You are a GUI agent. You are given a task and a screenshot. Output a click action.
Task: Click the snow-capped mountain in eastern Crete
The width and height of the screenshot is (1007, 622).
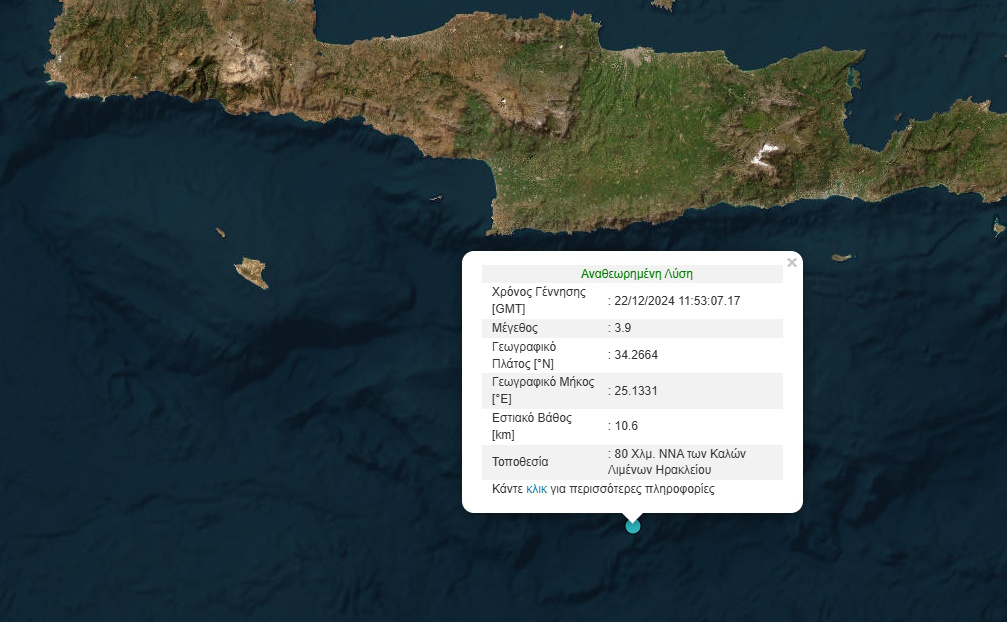click(766, 153)
